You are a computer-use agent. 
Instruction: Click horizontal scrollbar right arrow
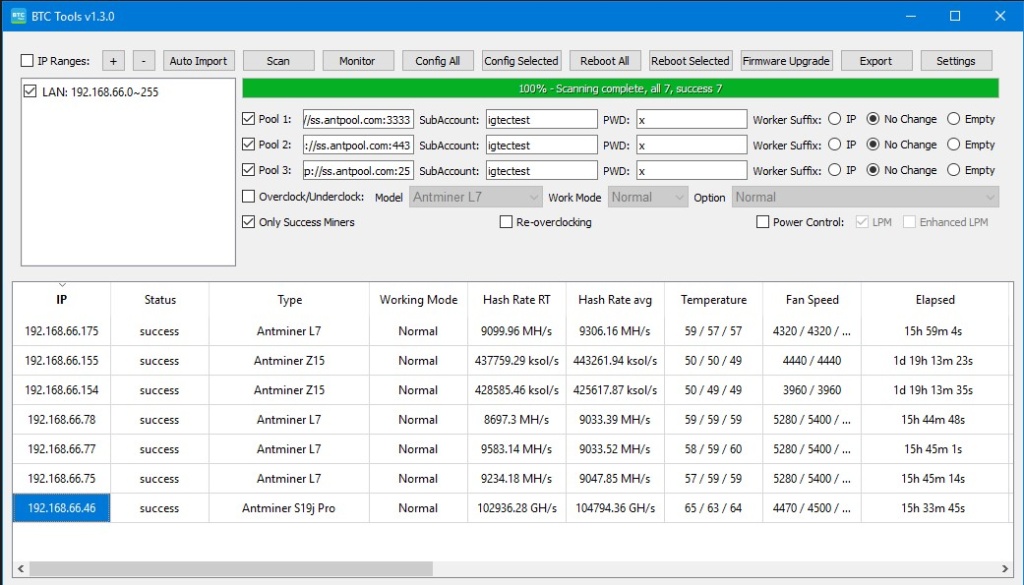pos(1004,569)
